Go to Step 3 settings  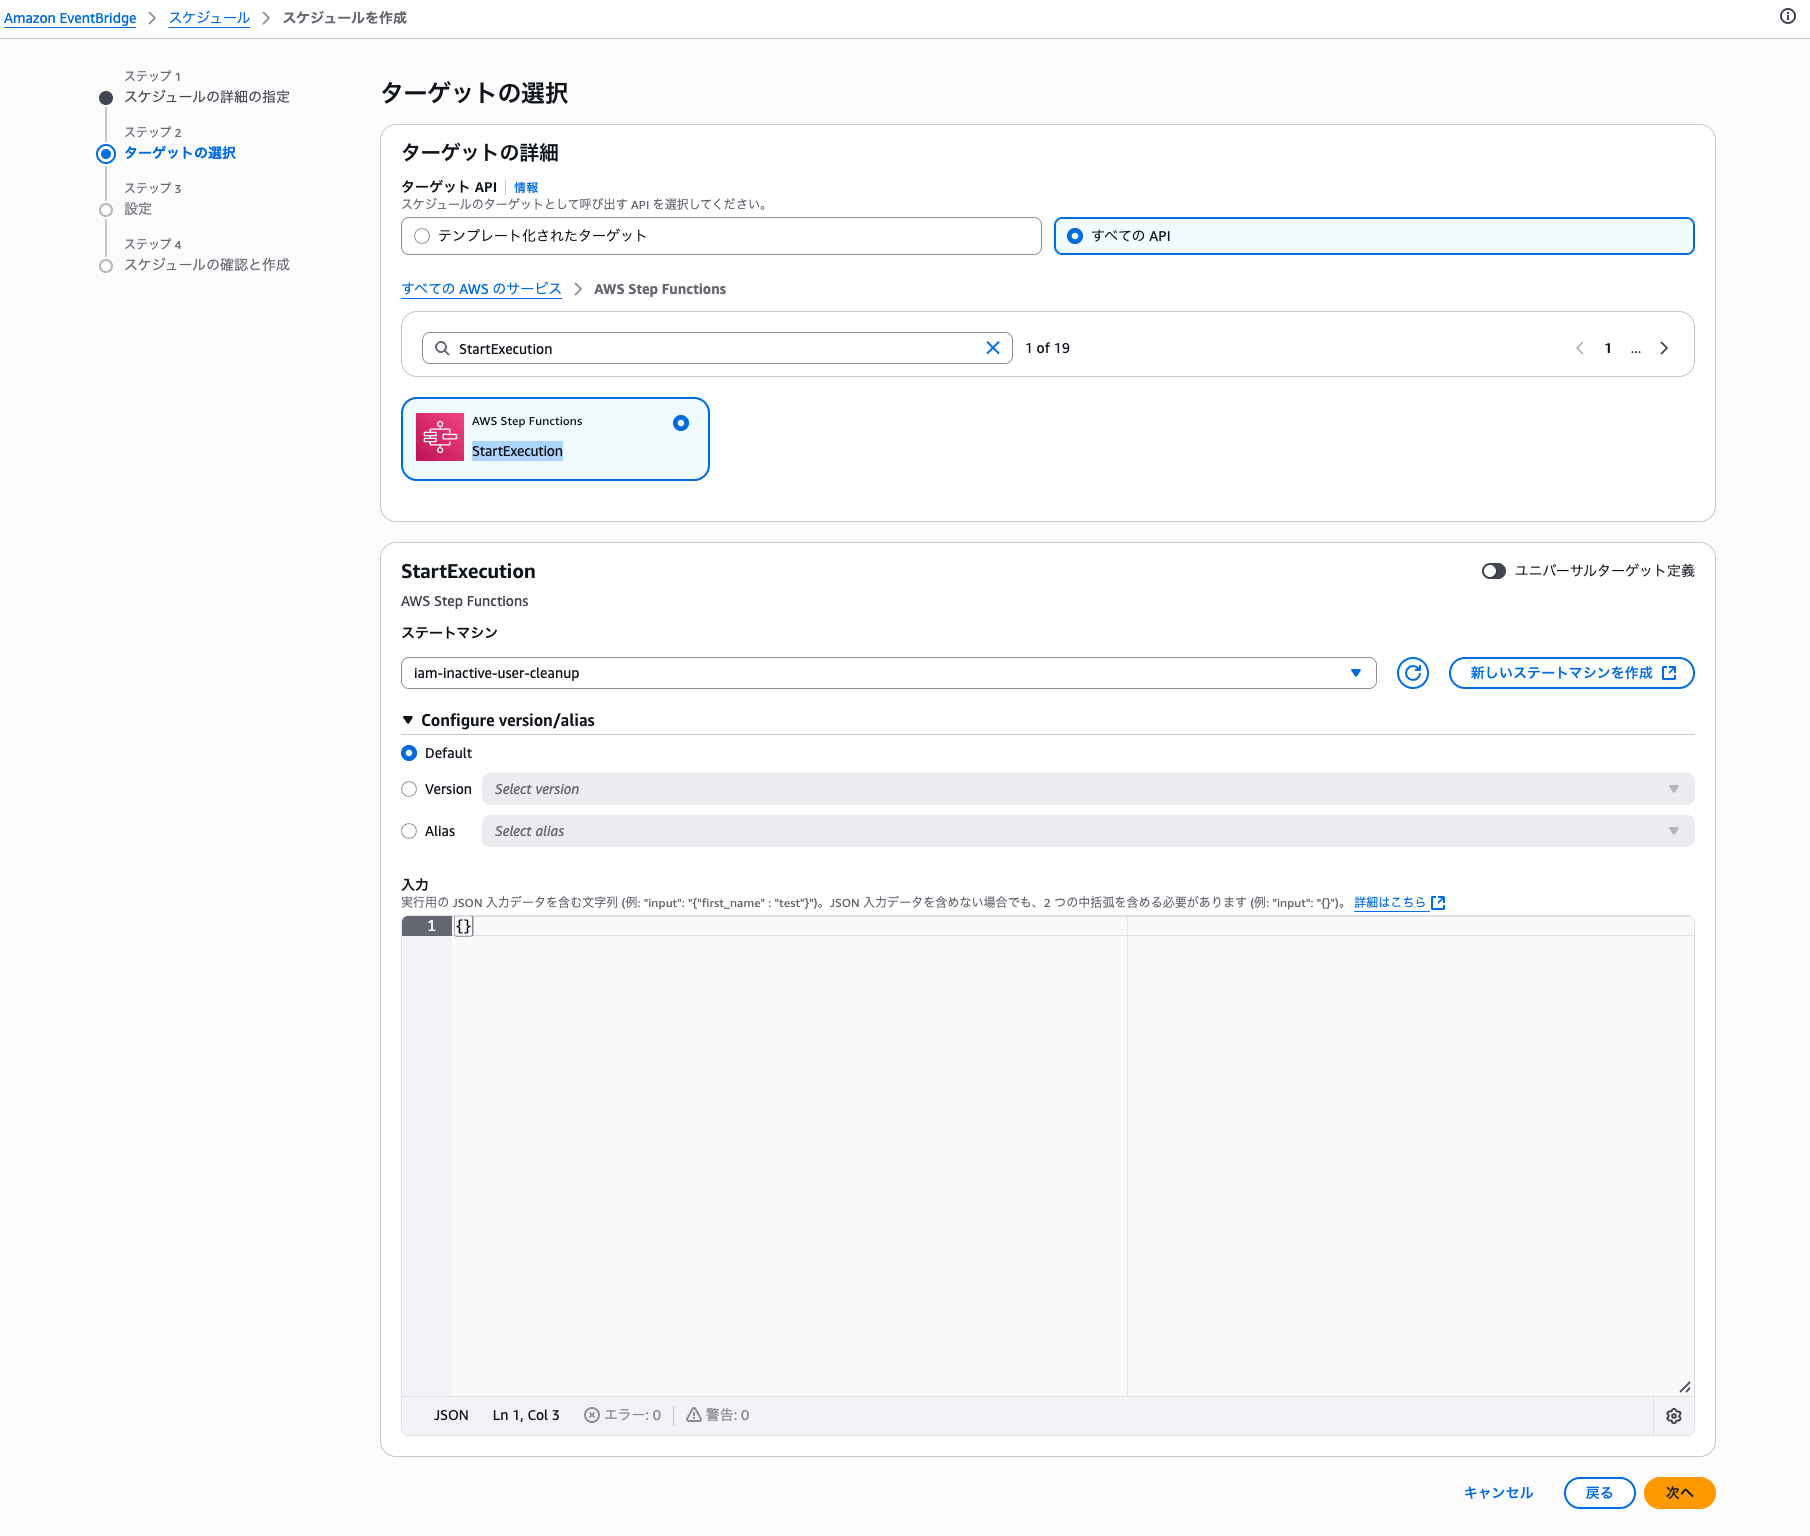(x=138, y=209)
